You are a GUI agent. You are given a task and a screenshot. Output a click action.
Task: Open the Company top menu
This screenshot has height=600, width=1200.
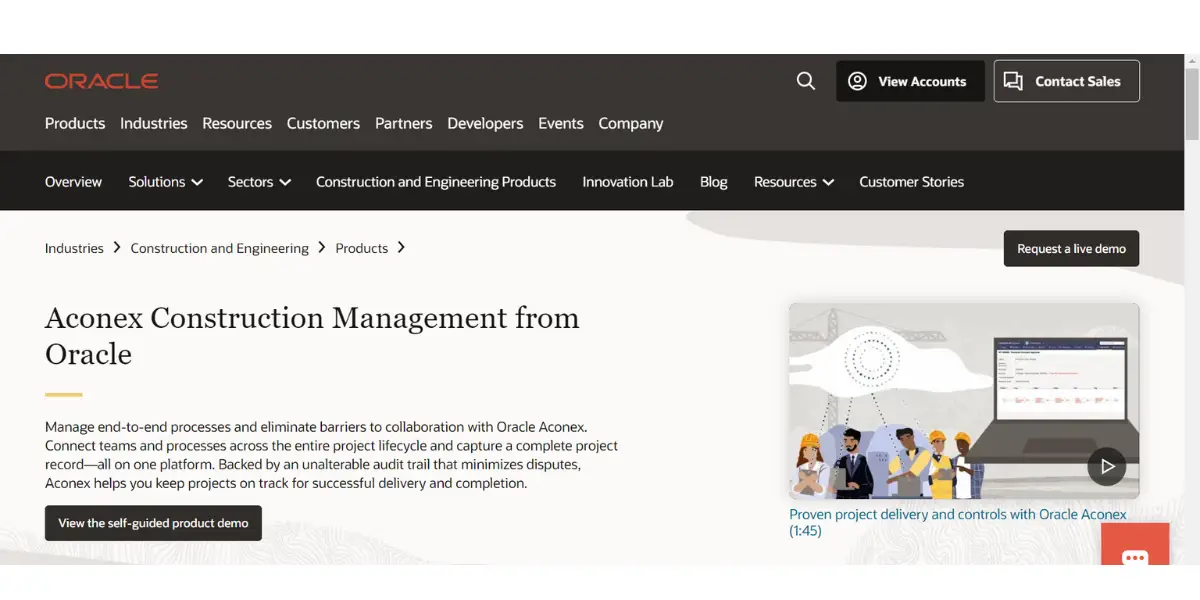[x=631, y=123]
